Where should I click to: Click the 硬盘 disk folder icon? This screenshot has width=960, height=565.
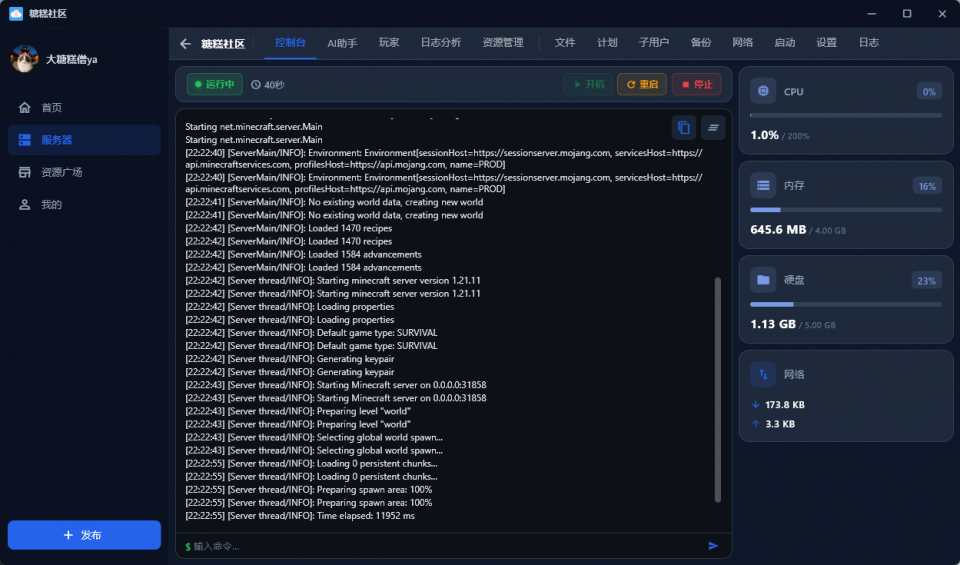pos(763,280)
